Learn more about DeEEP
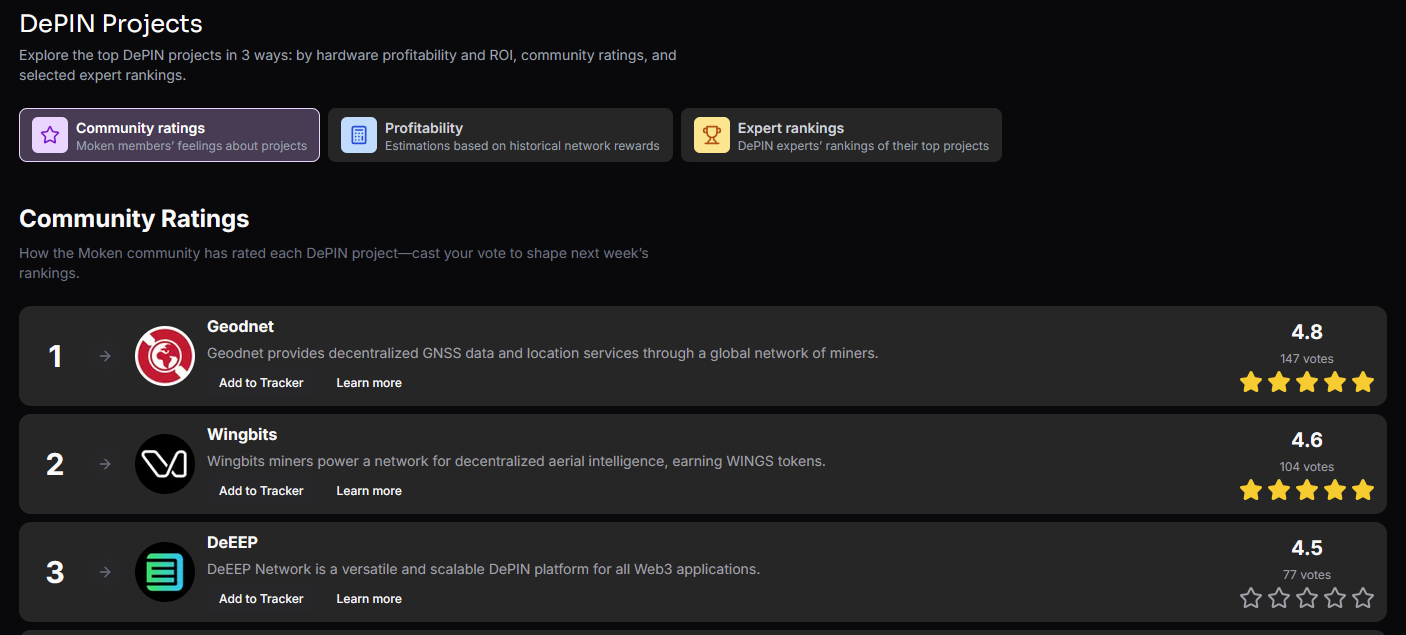 [x=369, y=599]
